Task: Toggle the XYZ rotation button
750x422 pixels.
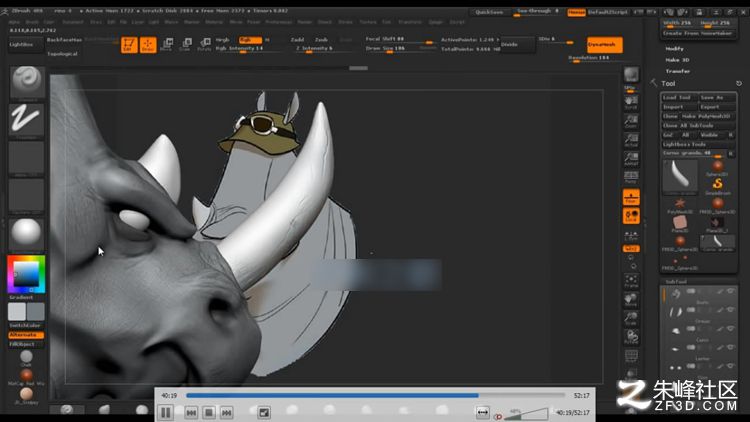Action: click(631, 249)
